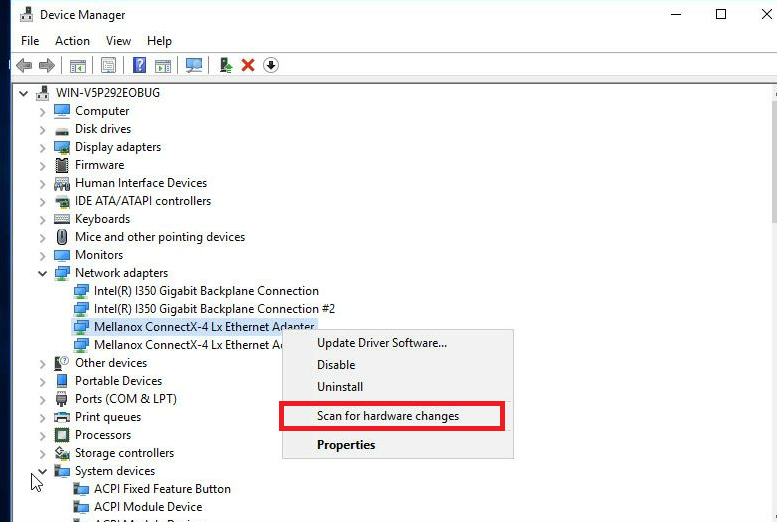Expand the Processors chevron
The height and width of the screenshot is (522, 777).
(43, 436)
